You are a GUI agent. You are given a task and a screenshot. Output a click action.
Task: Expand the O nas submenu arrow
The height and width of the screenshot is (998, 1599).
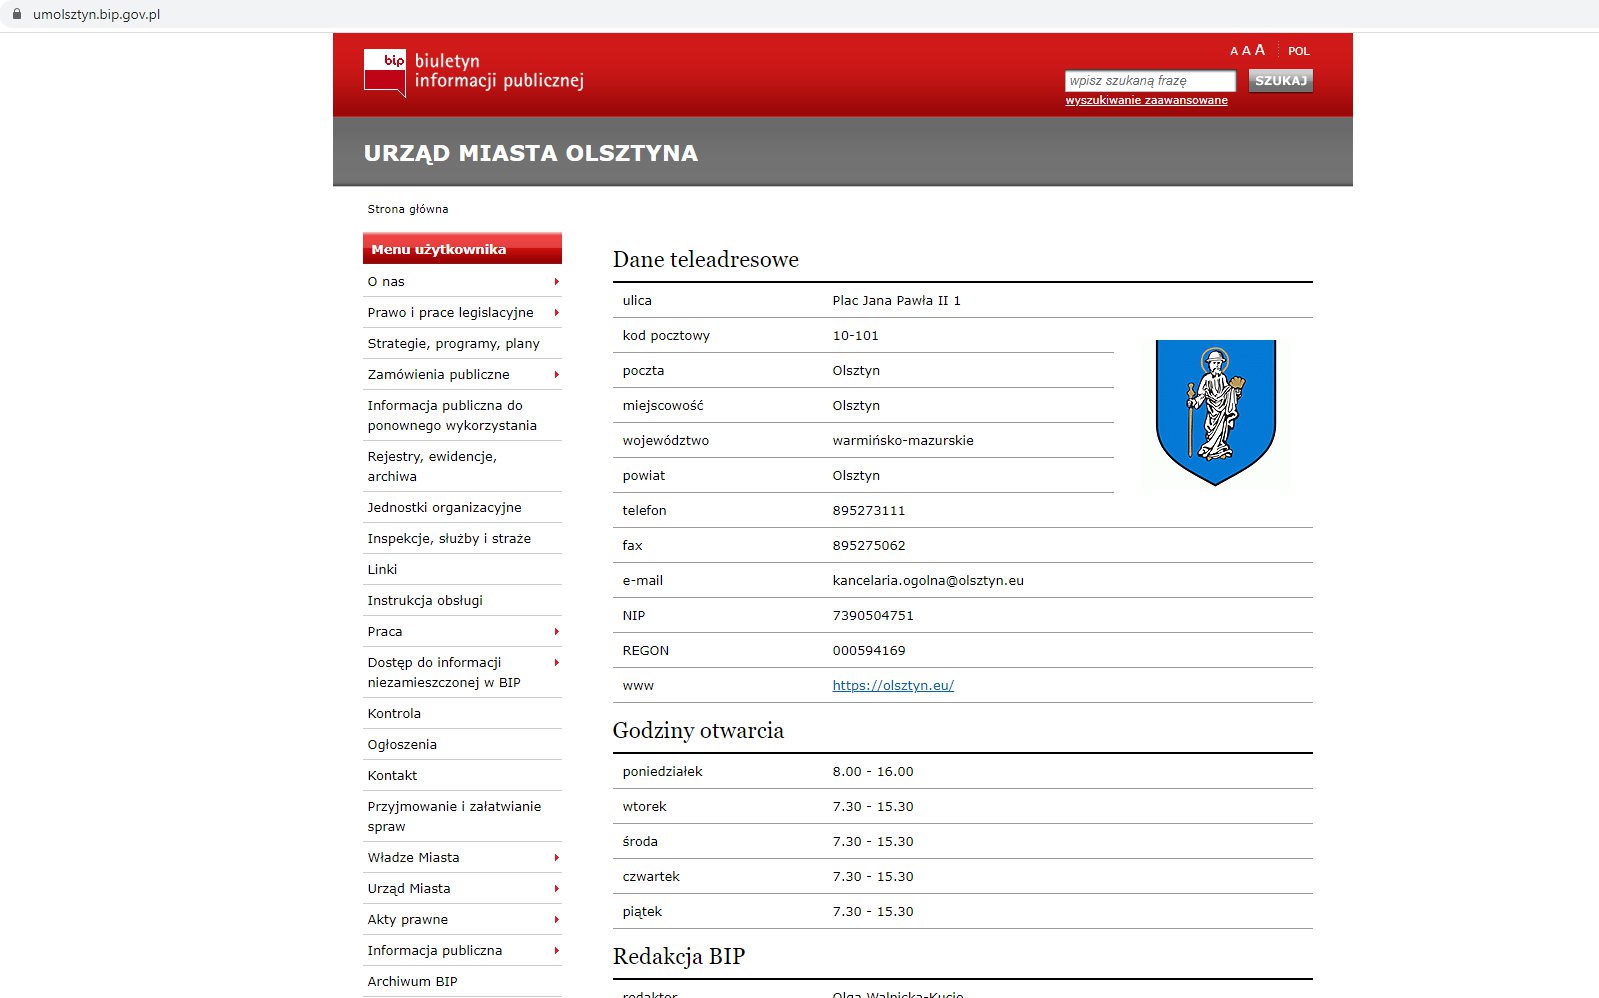(556, 282)
